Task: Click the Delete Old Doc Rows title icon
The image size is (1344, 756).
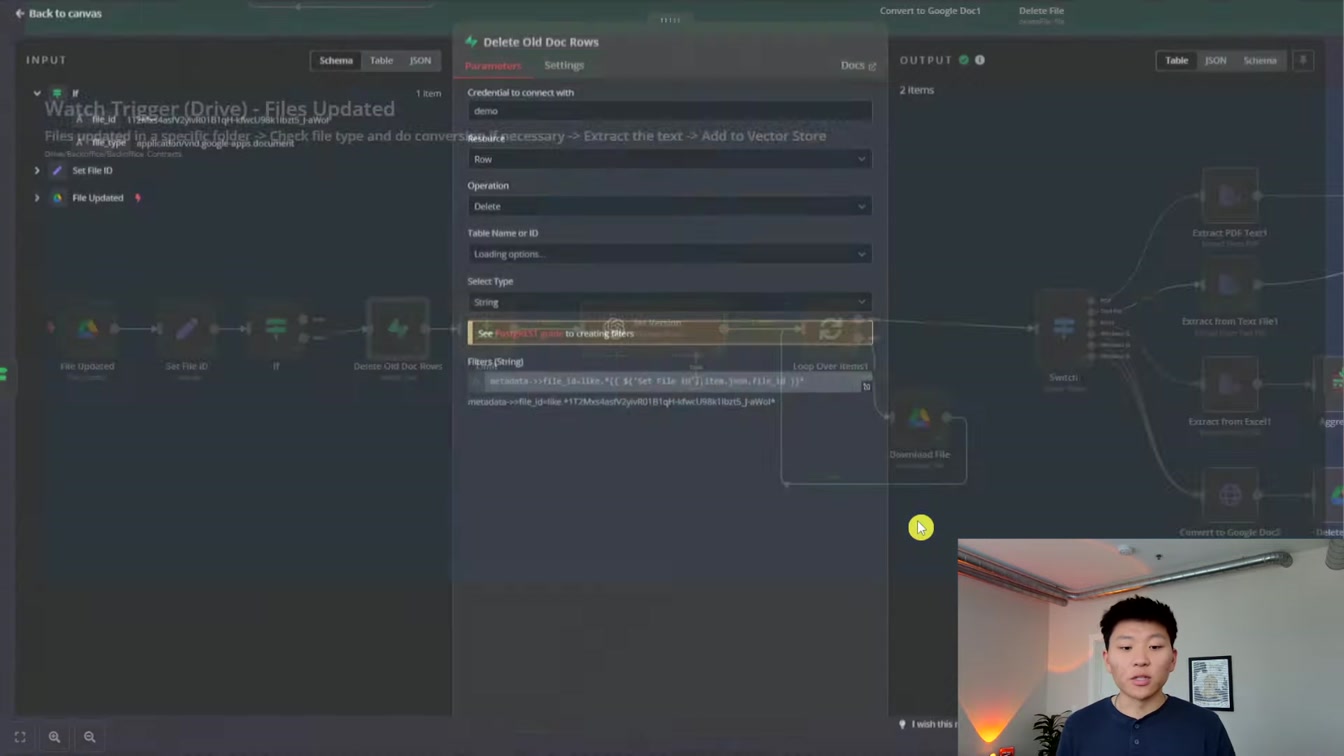Action: [472, 42]
